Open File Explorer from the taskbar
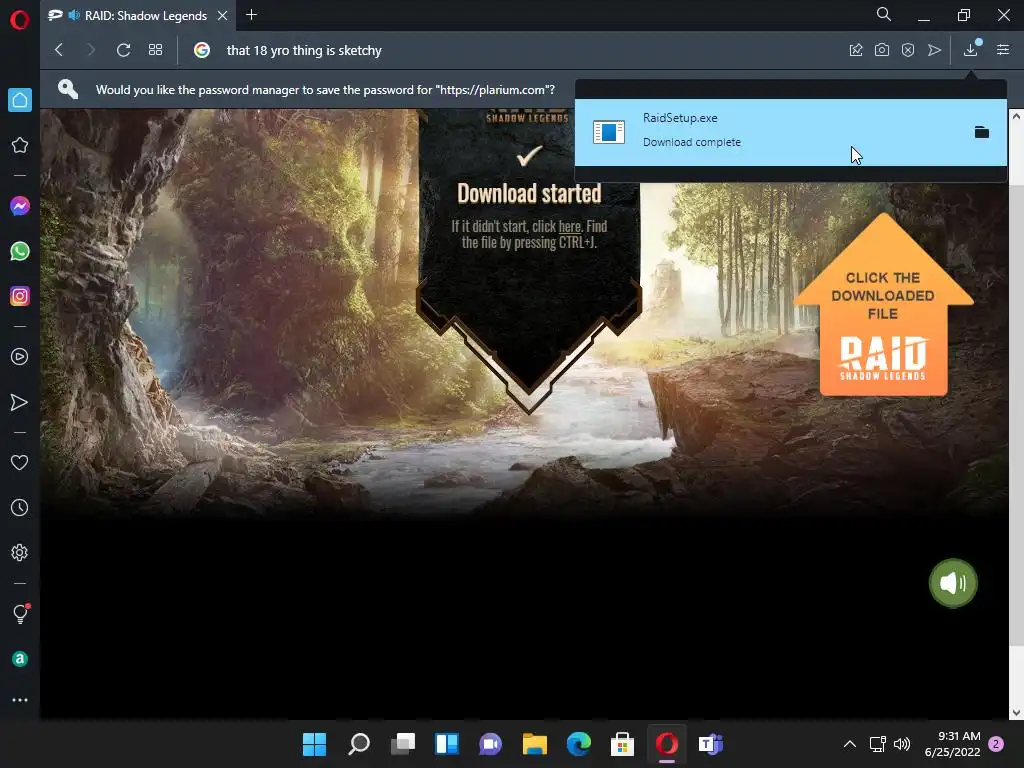 coord(535,744)
